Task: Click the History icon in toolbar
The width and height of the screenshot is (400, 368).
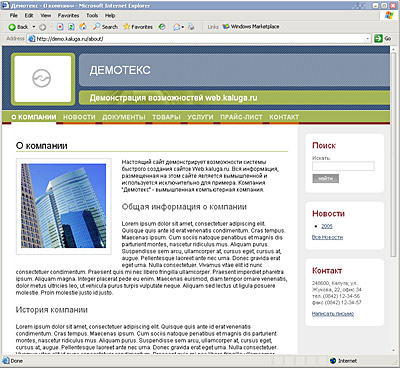Action: (x=162, y=27)
